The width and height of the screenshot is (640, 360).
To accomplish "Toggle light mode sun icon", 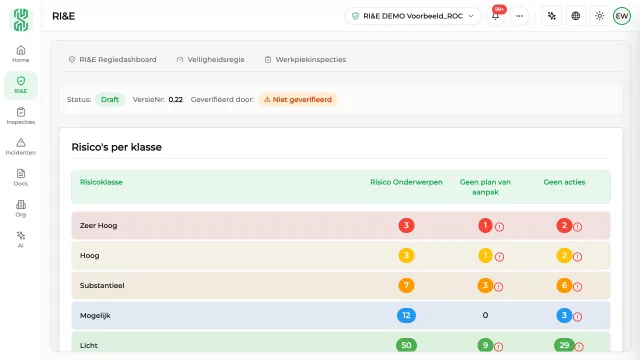I will 600,16.
